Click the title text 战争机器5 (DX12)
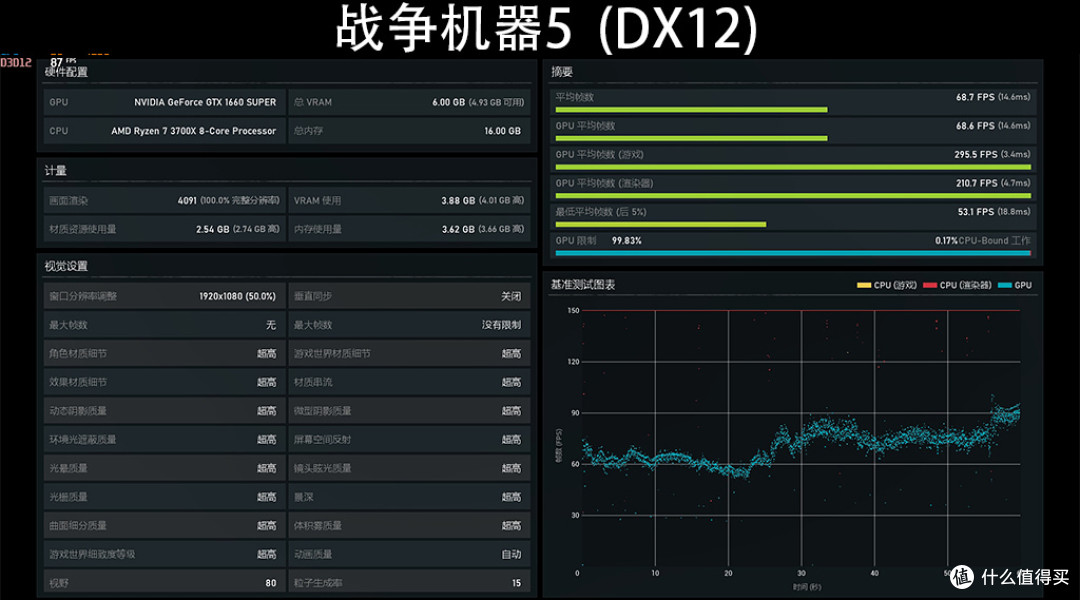Screen dimensions: 1080x600 pos(547,29)
